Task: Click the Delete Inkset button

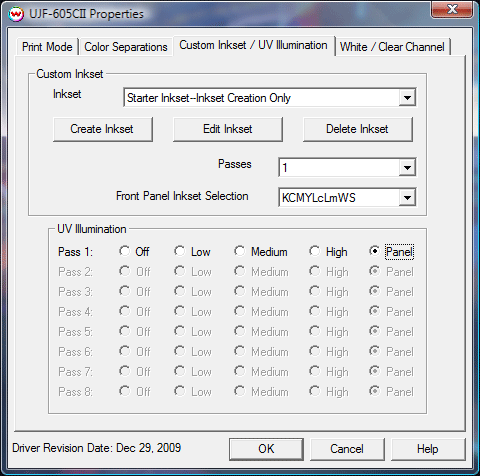Action: click(x=358, y=129)
